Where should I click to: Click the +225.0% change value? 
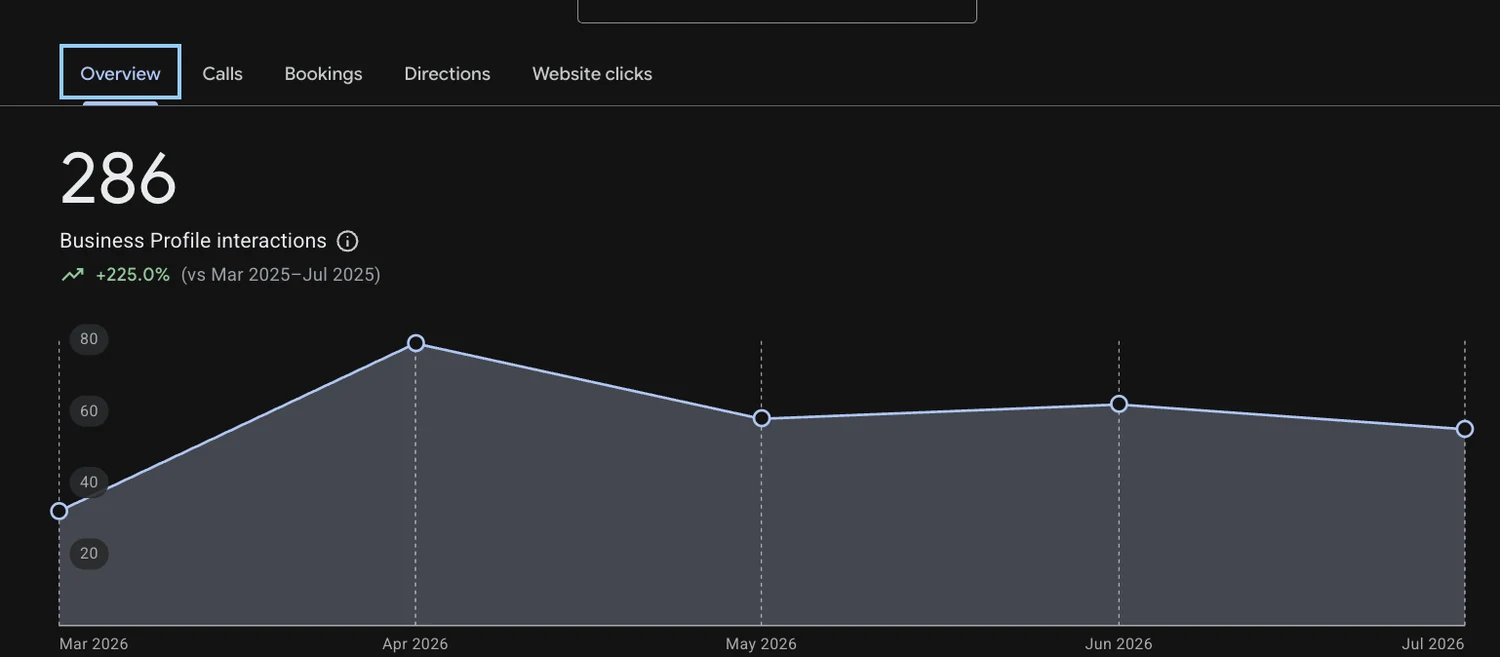pos(133,274)
